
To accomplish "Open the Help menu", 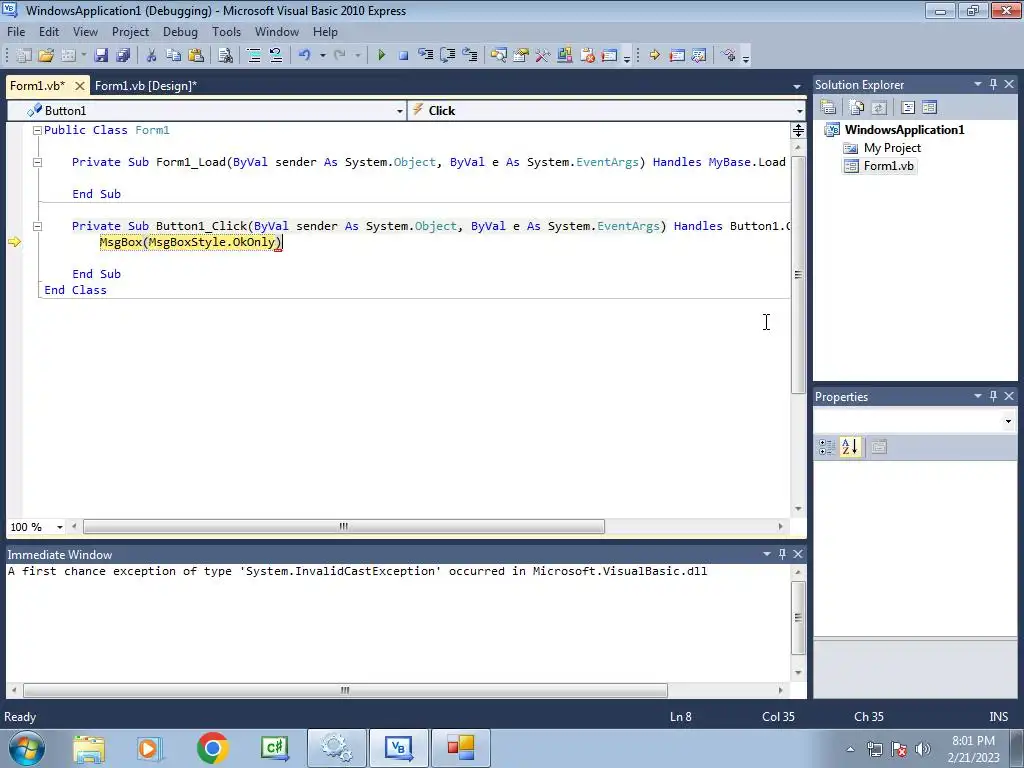I will coord(325,31).
